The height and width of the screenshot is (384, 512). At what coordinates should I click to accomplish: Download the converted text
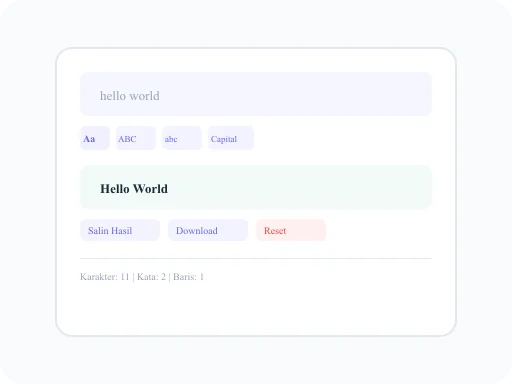click(x=208, y=230)
